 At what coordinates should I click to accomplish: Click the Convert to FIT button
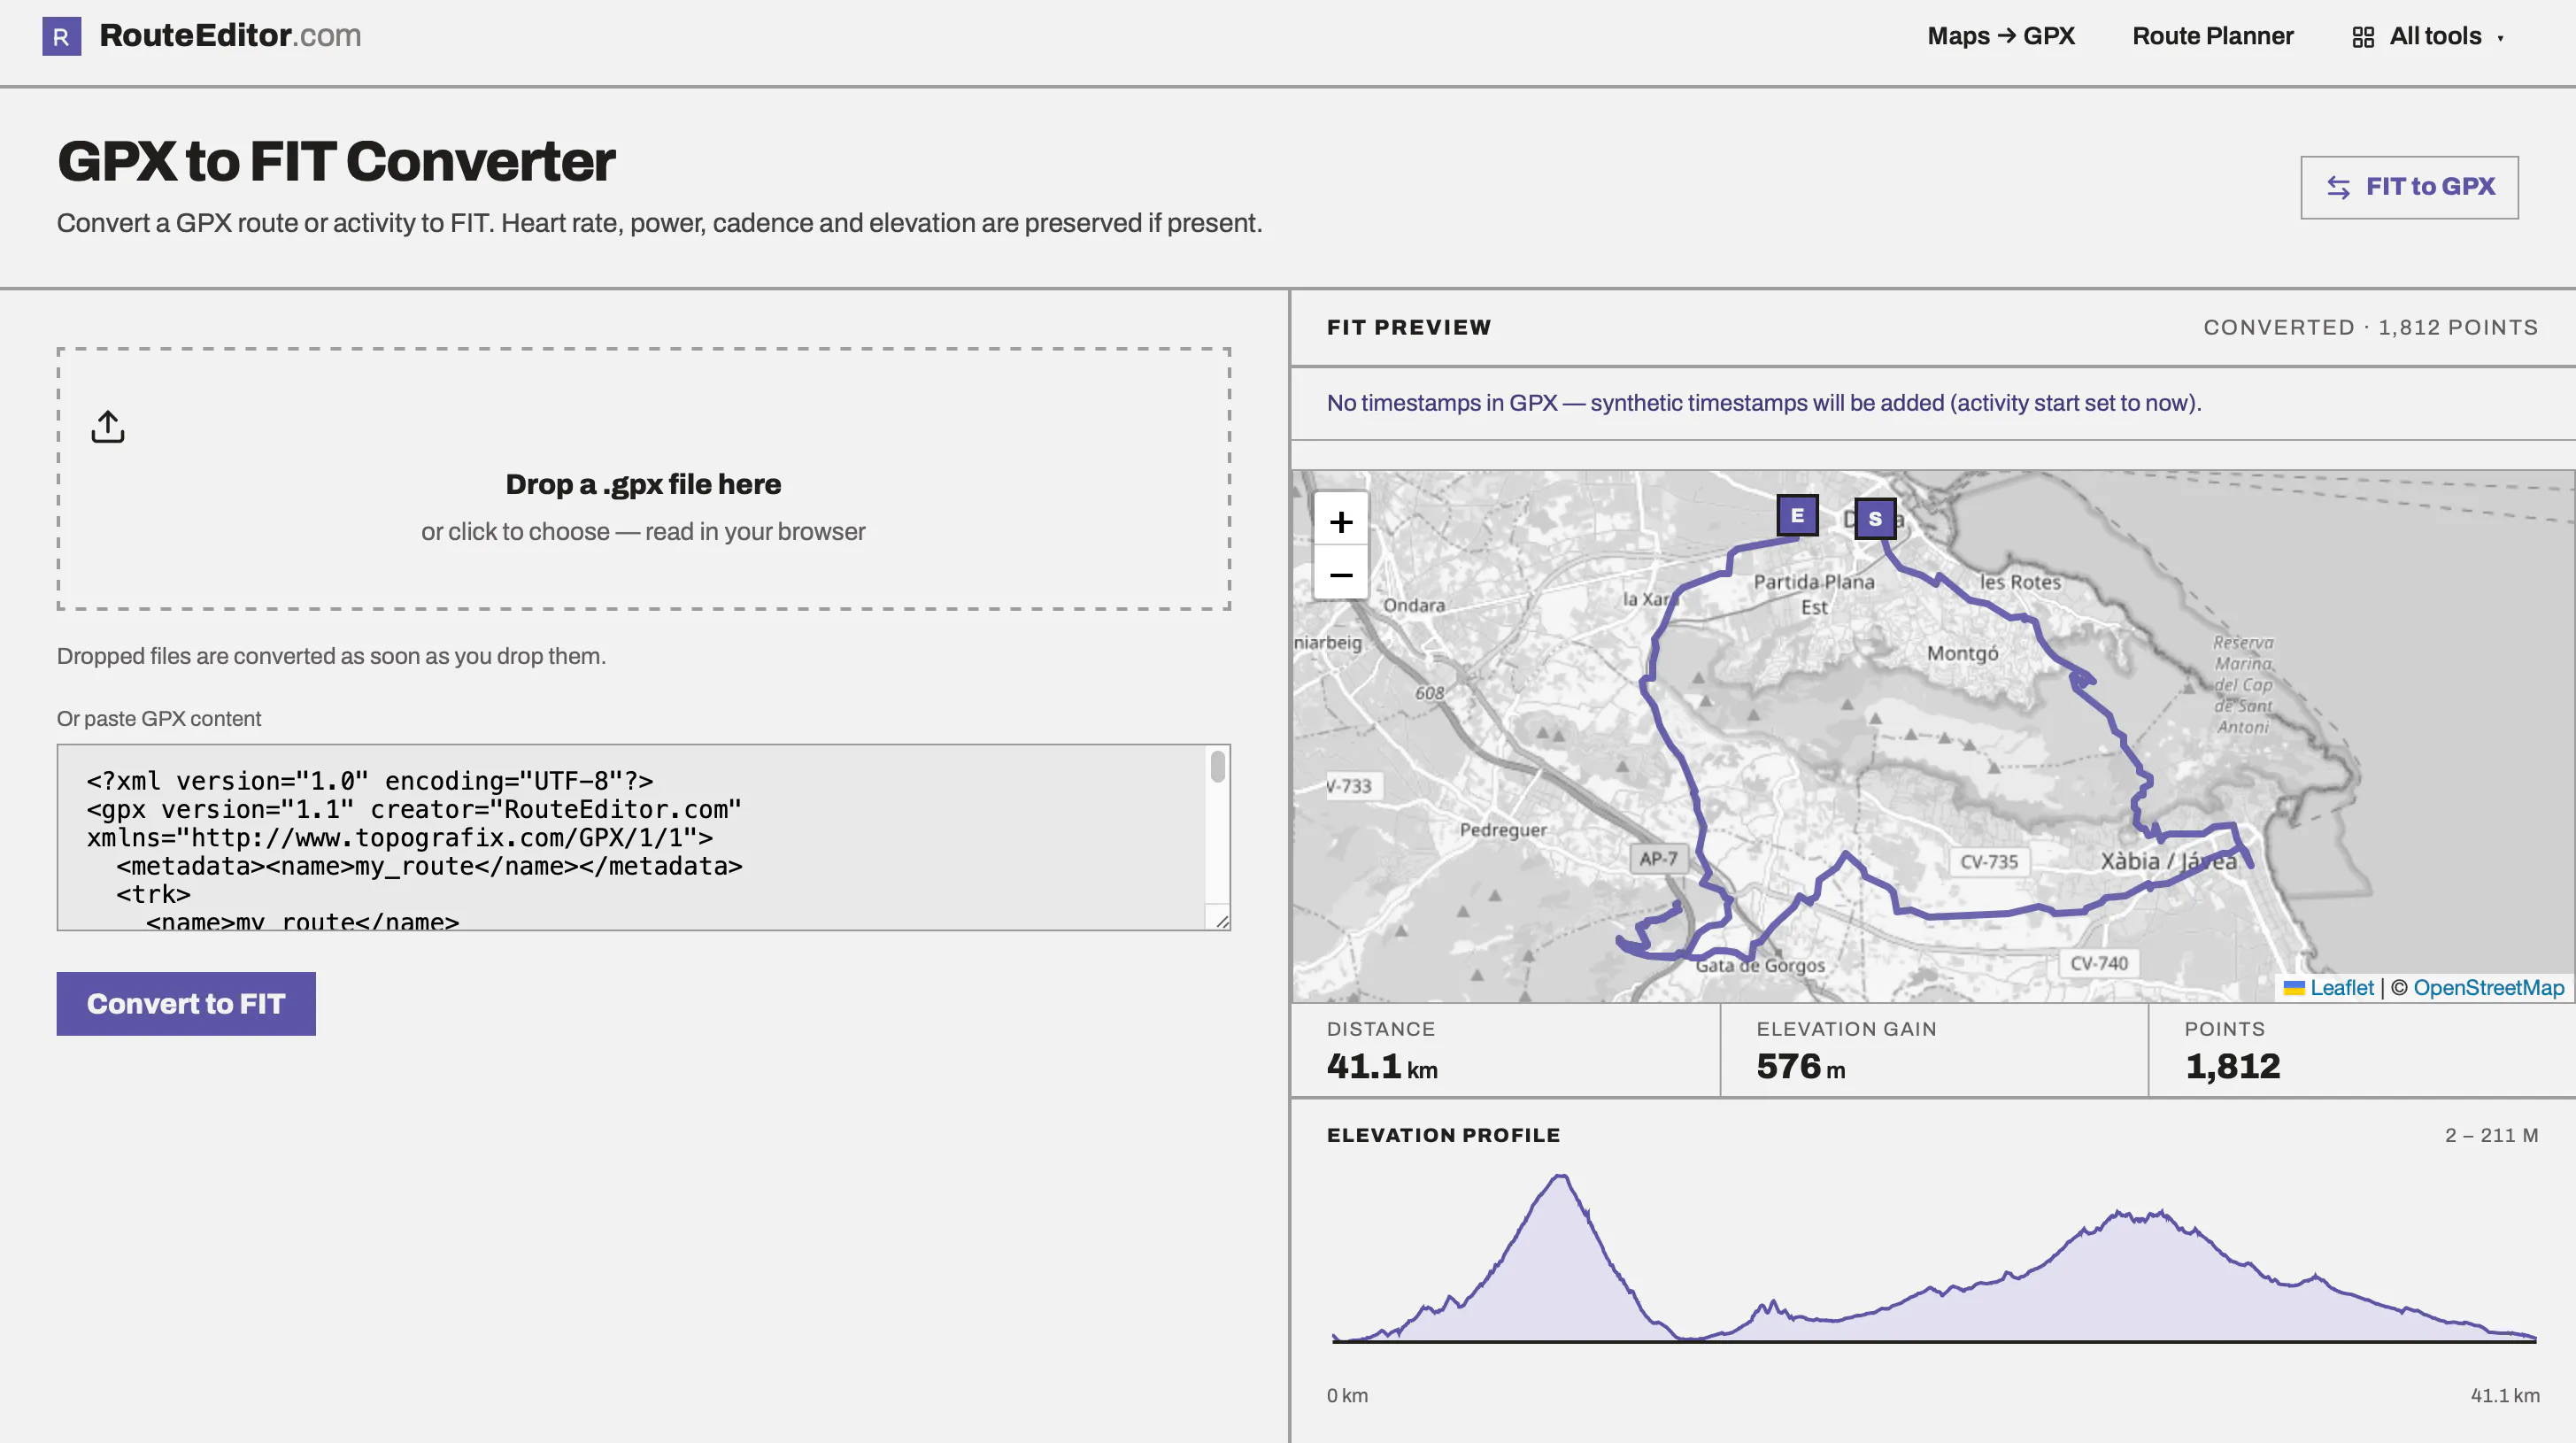(186, 1003)
